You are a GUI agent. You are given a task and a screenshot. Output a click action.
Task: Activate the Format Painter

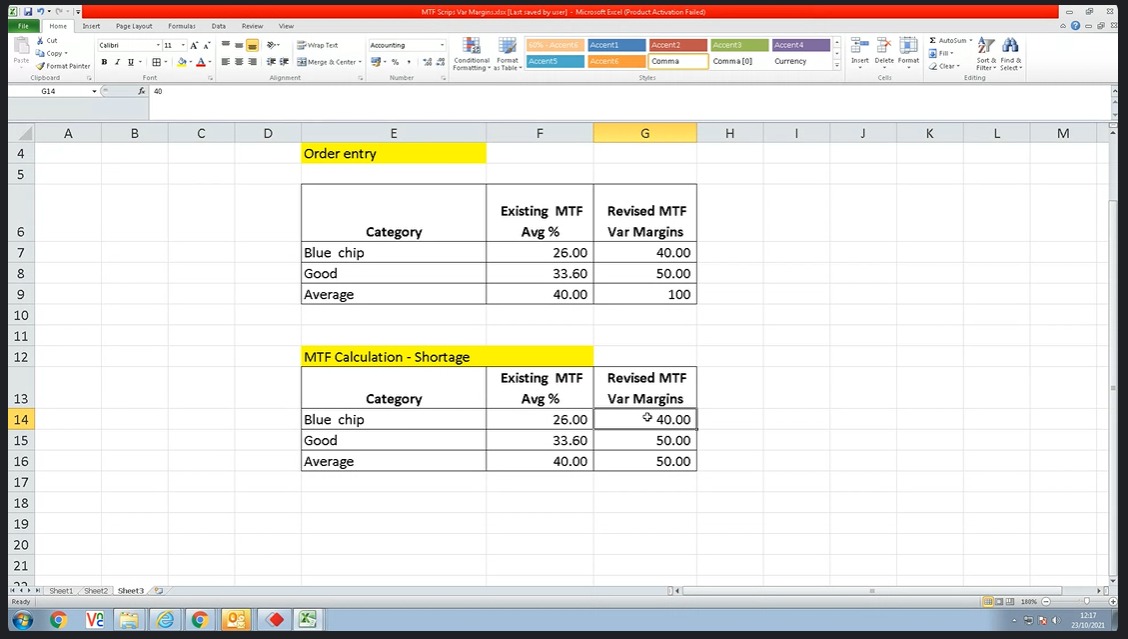[63, 65]
